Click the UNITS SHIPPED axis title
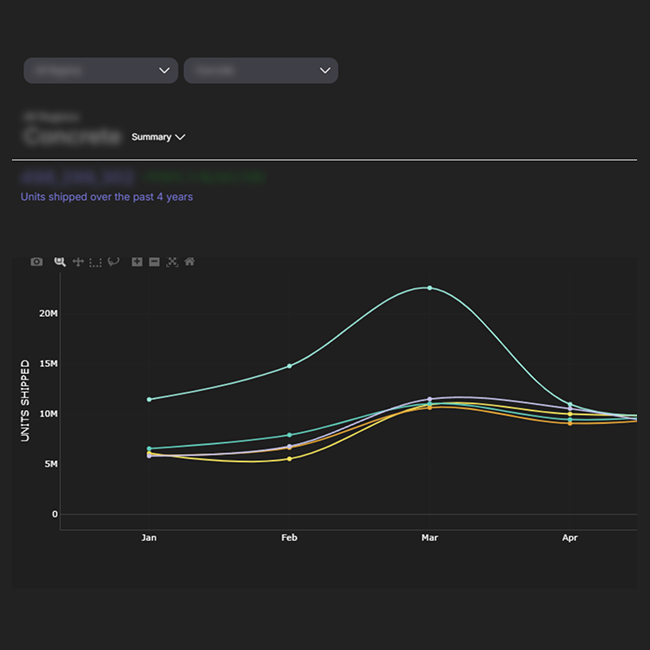This screenshot has height=650, width=650. pos(25,400)
